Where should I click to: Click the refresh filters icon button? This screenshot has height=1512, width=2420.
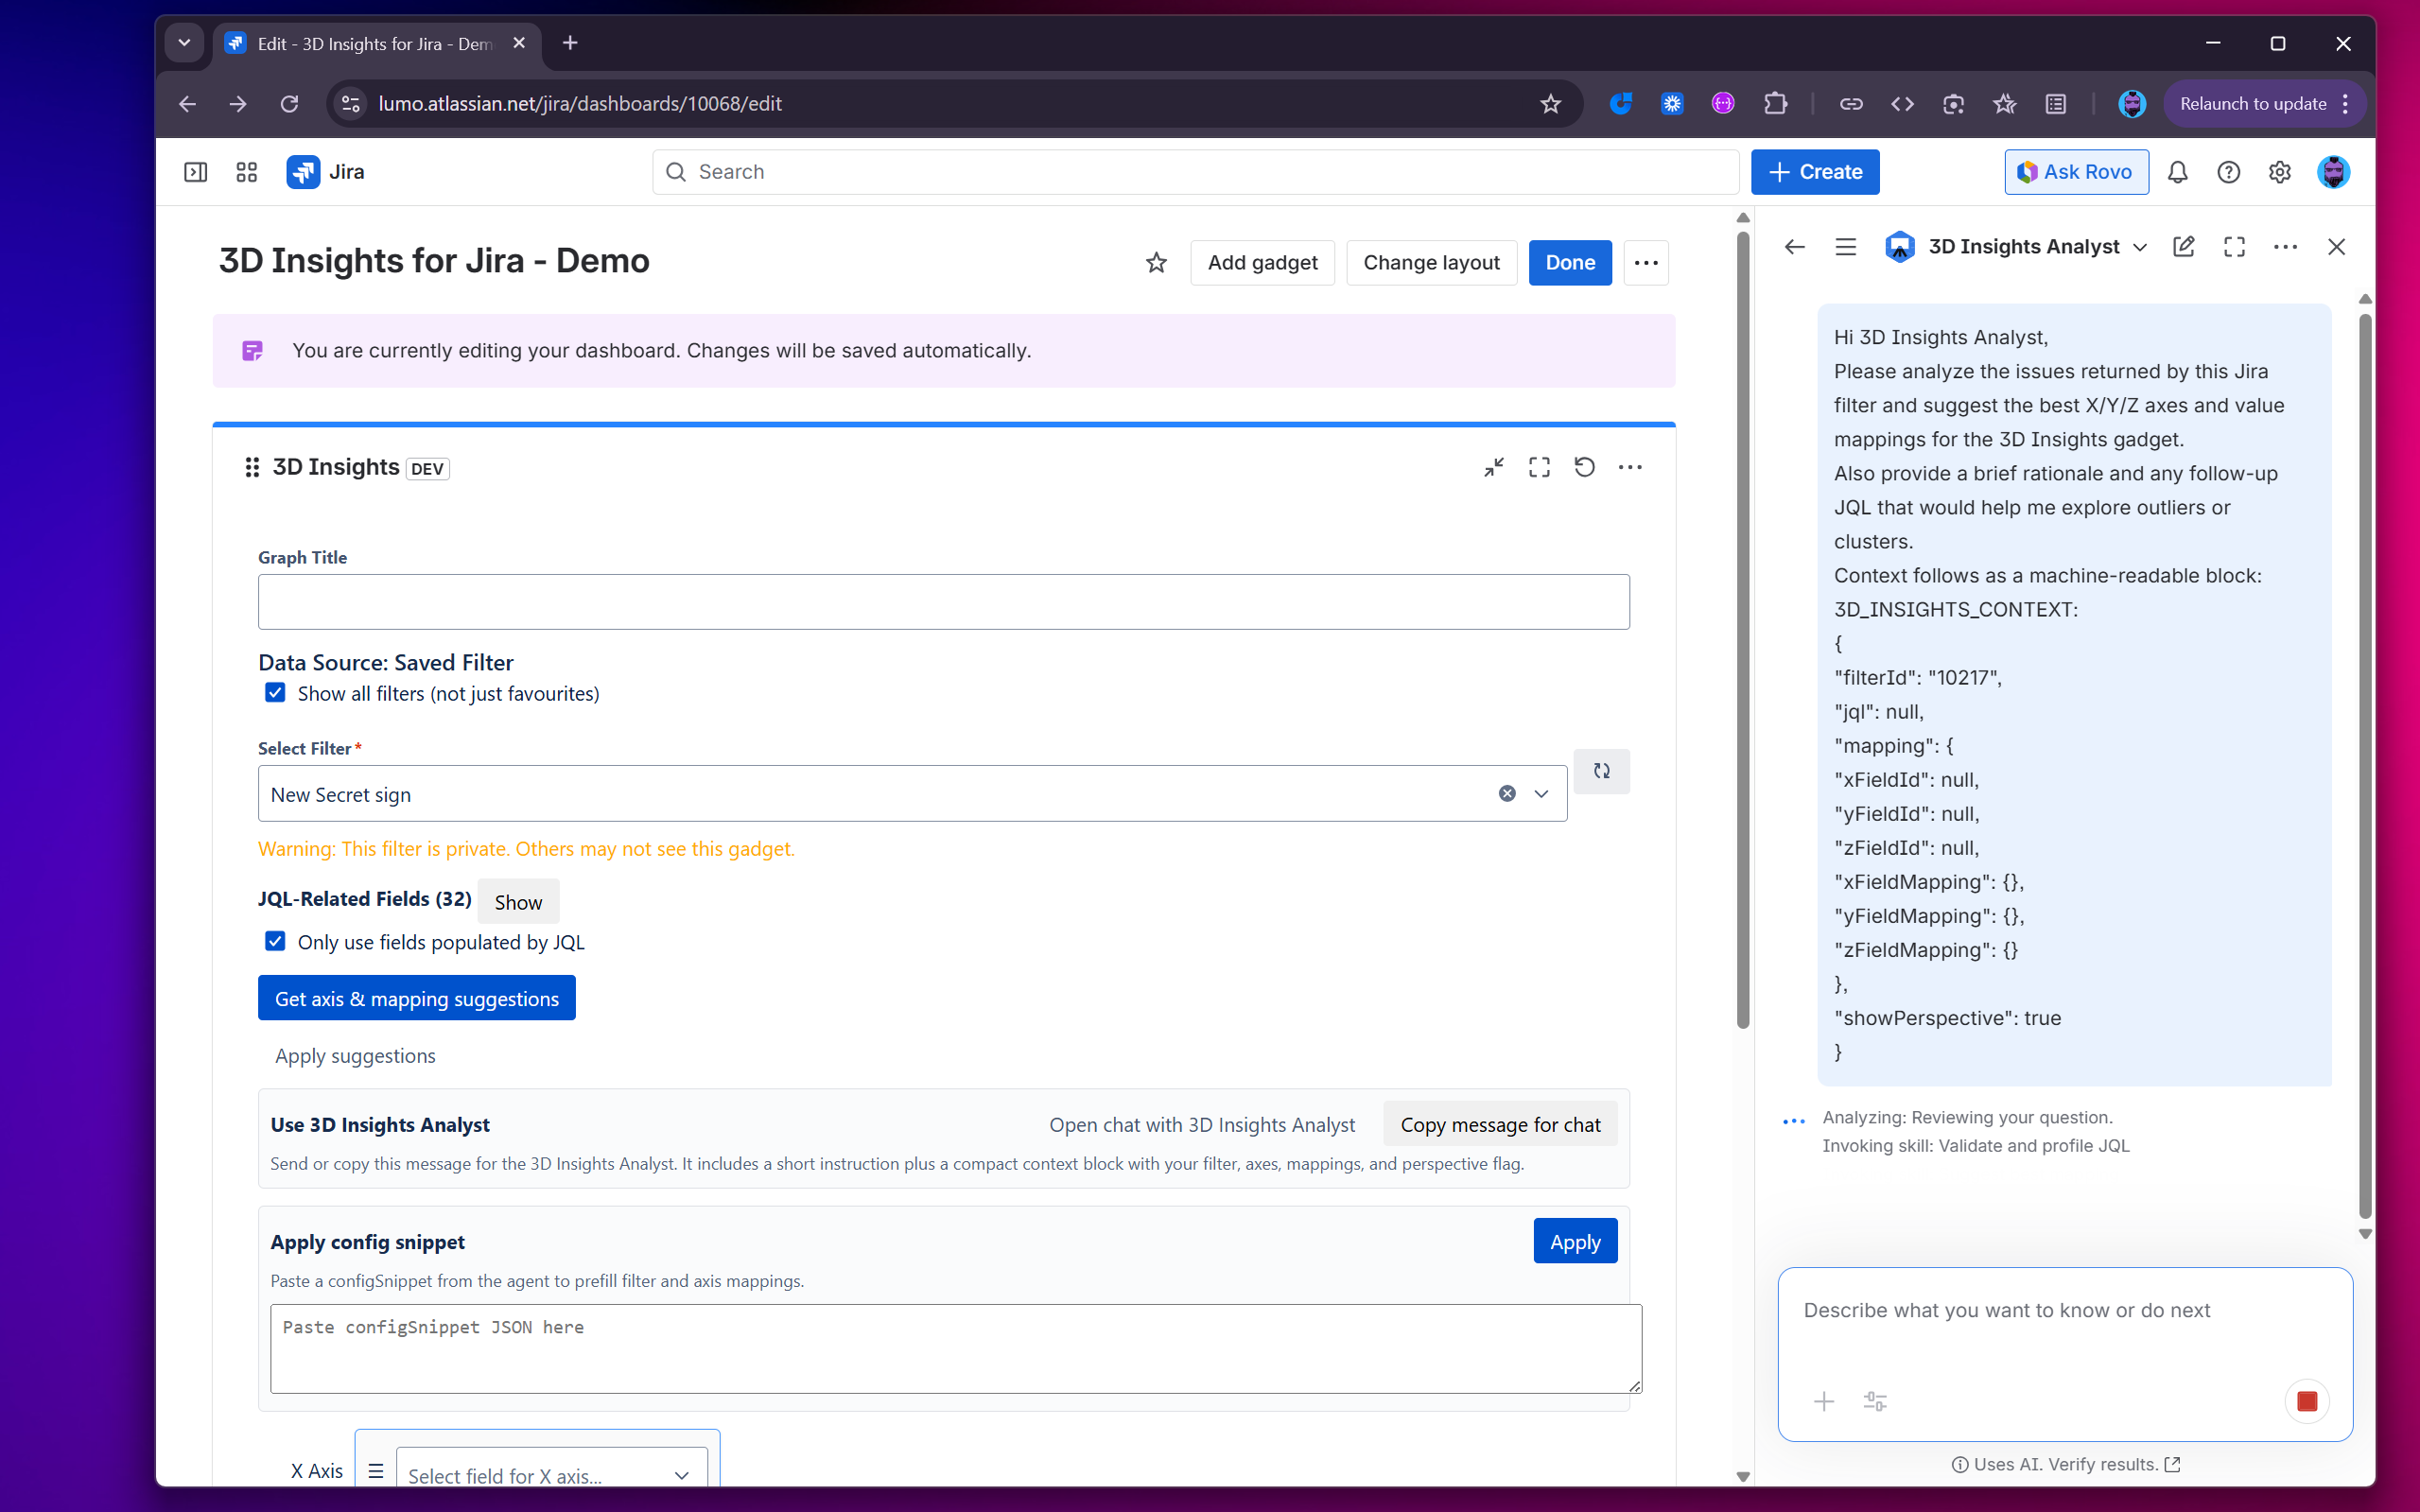(1601, 771)
